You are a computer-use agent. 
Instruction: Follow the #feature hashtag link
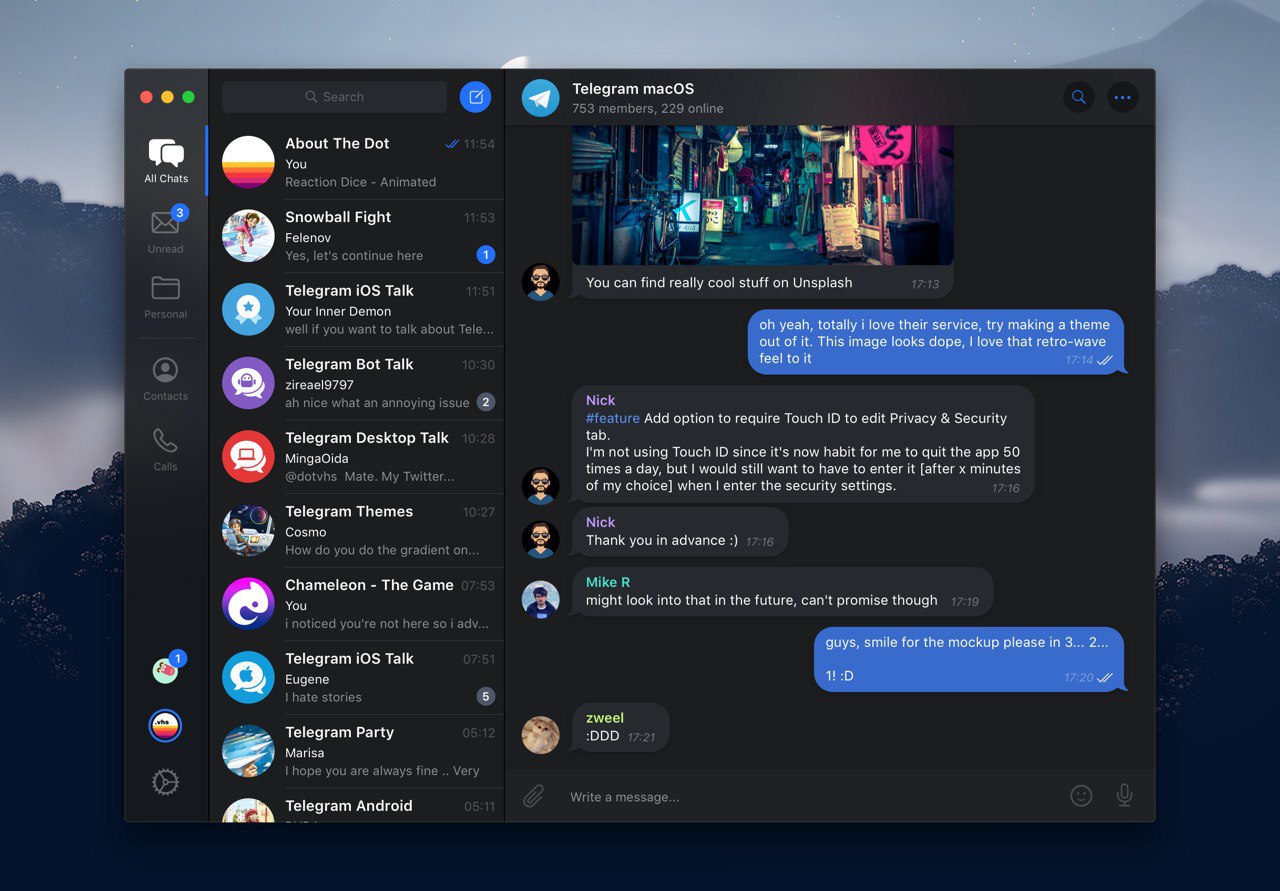(x=613, y=418)
